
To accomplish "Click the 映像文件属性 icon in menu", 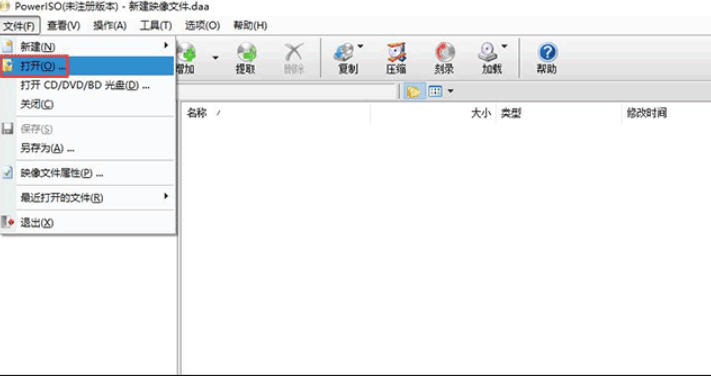I will pyautogui.click(x=8, y=173).
